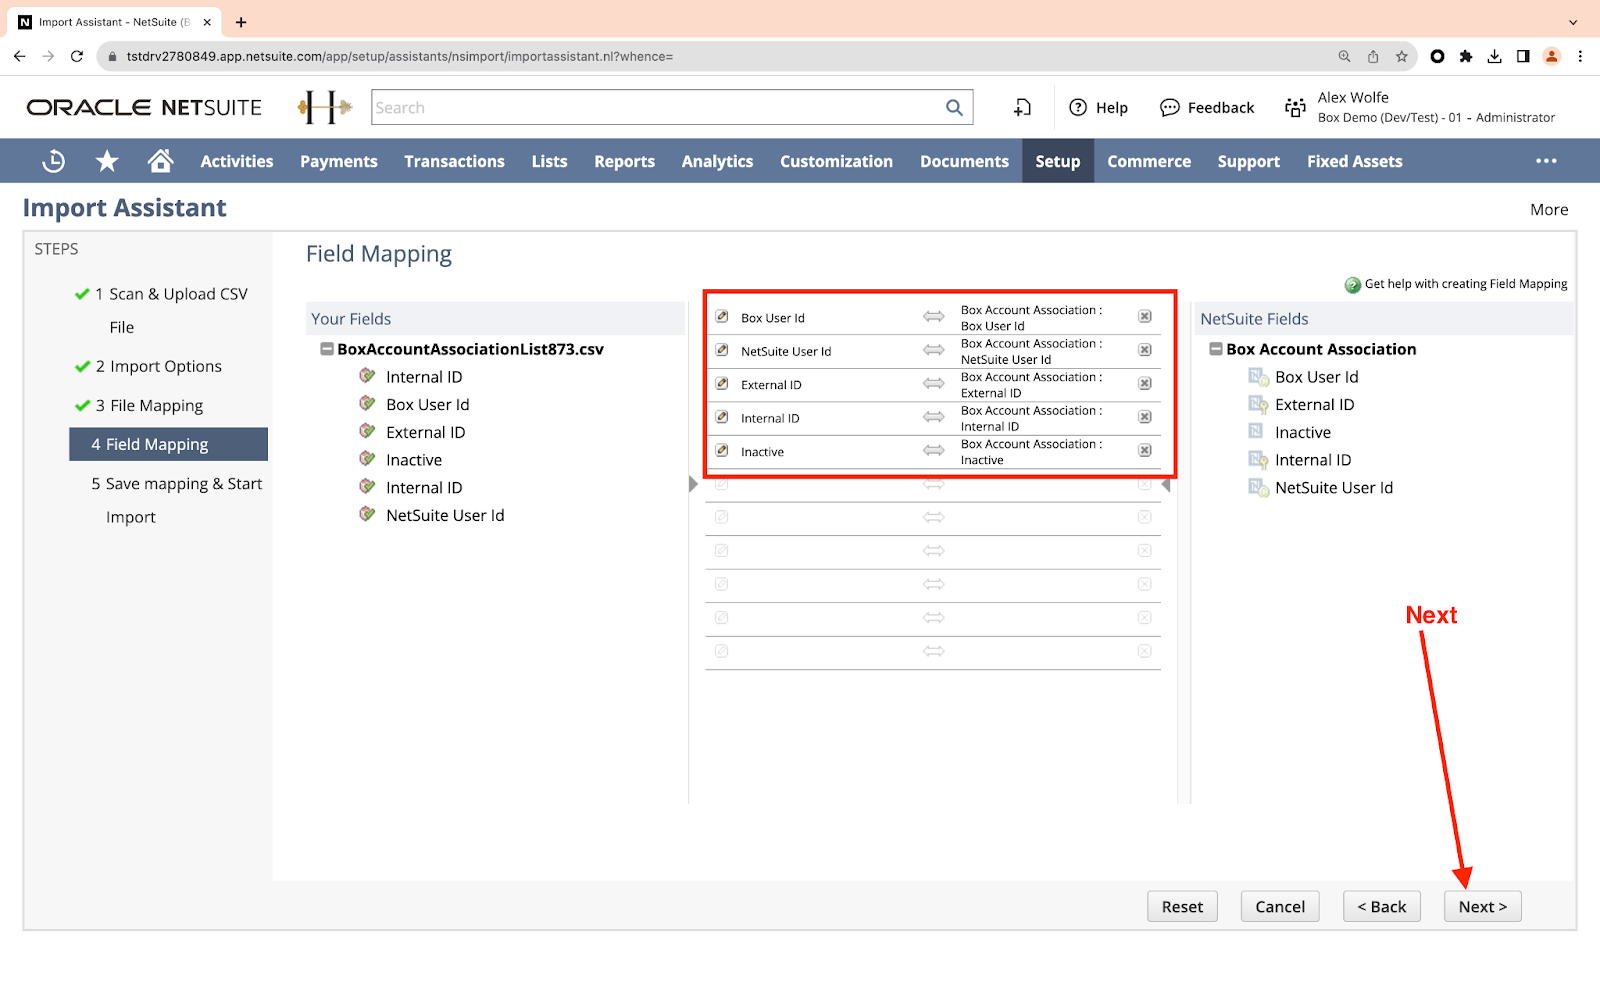
Task: Open the Shortcuts star icon
Action: pyautogui.click(x=107, y=161)
